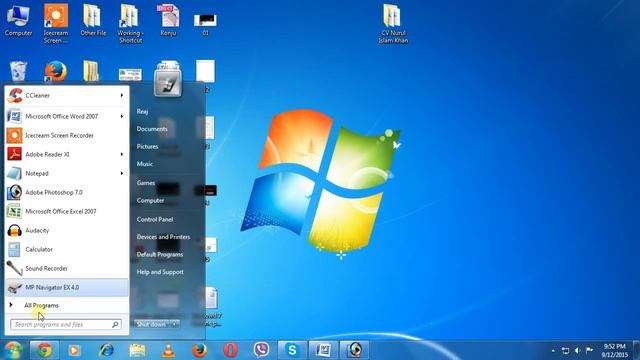The image size is (640, 360).
Task: Switch to Photoshop window in taskbar
Action: 354,350
